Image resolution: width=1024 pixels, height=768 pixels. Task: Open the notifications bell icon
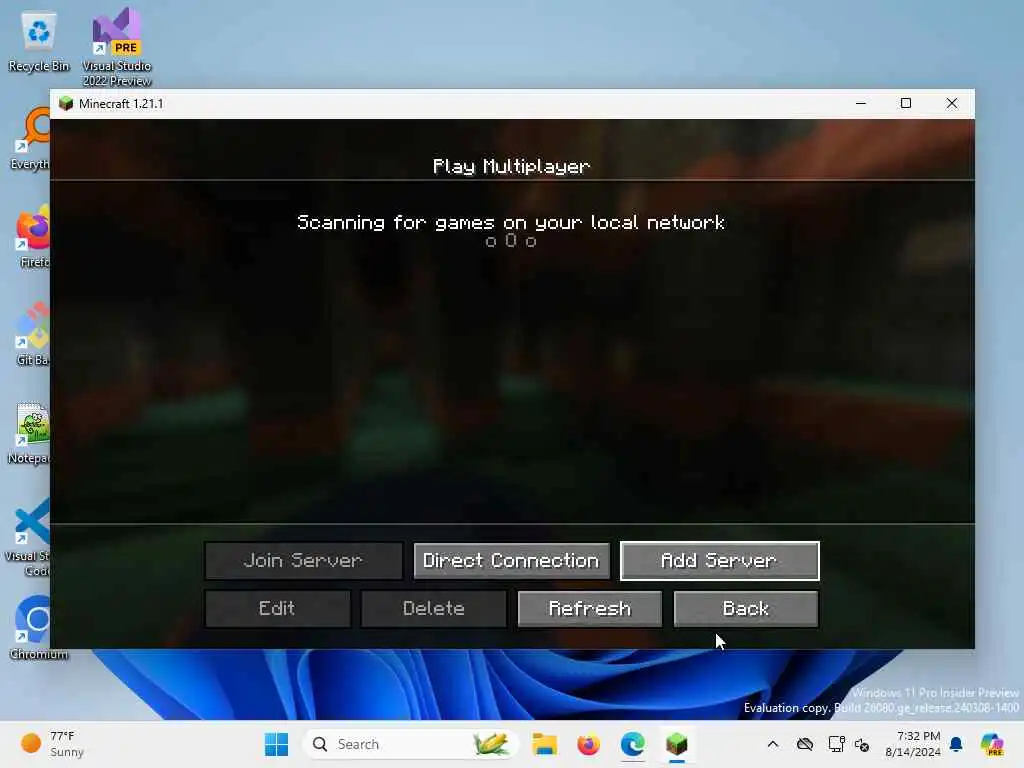click(956, 744)
